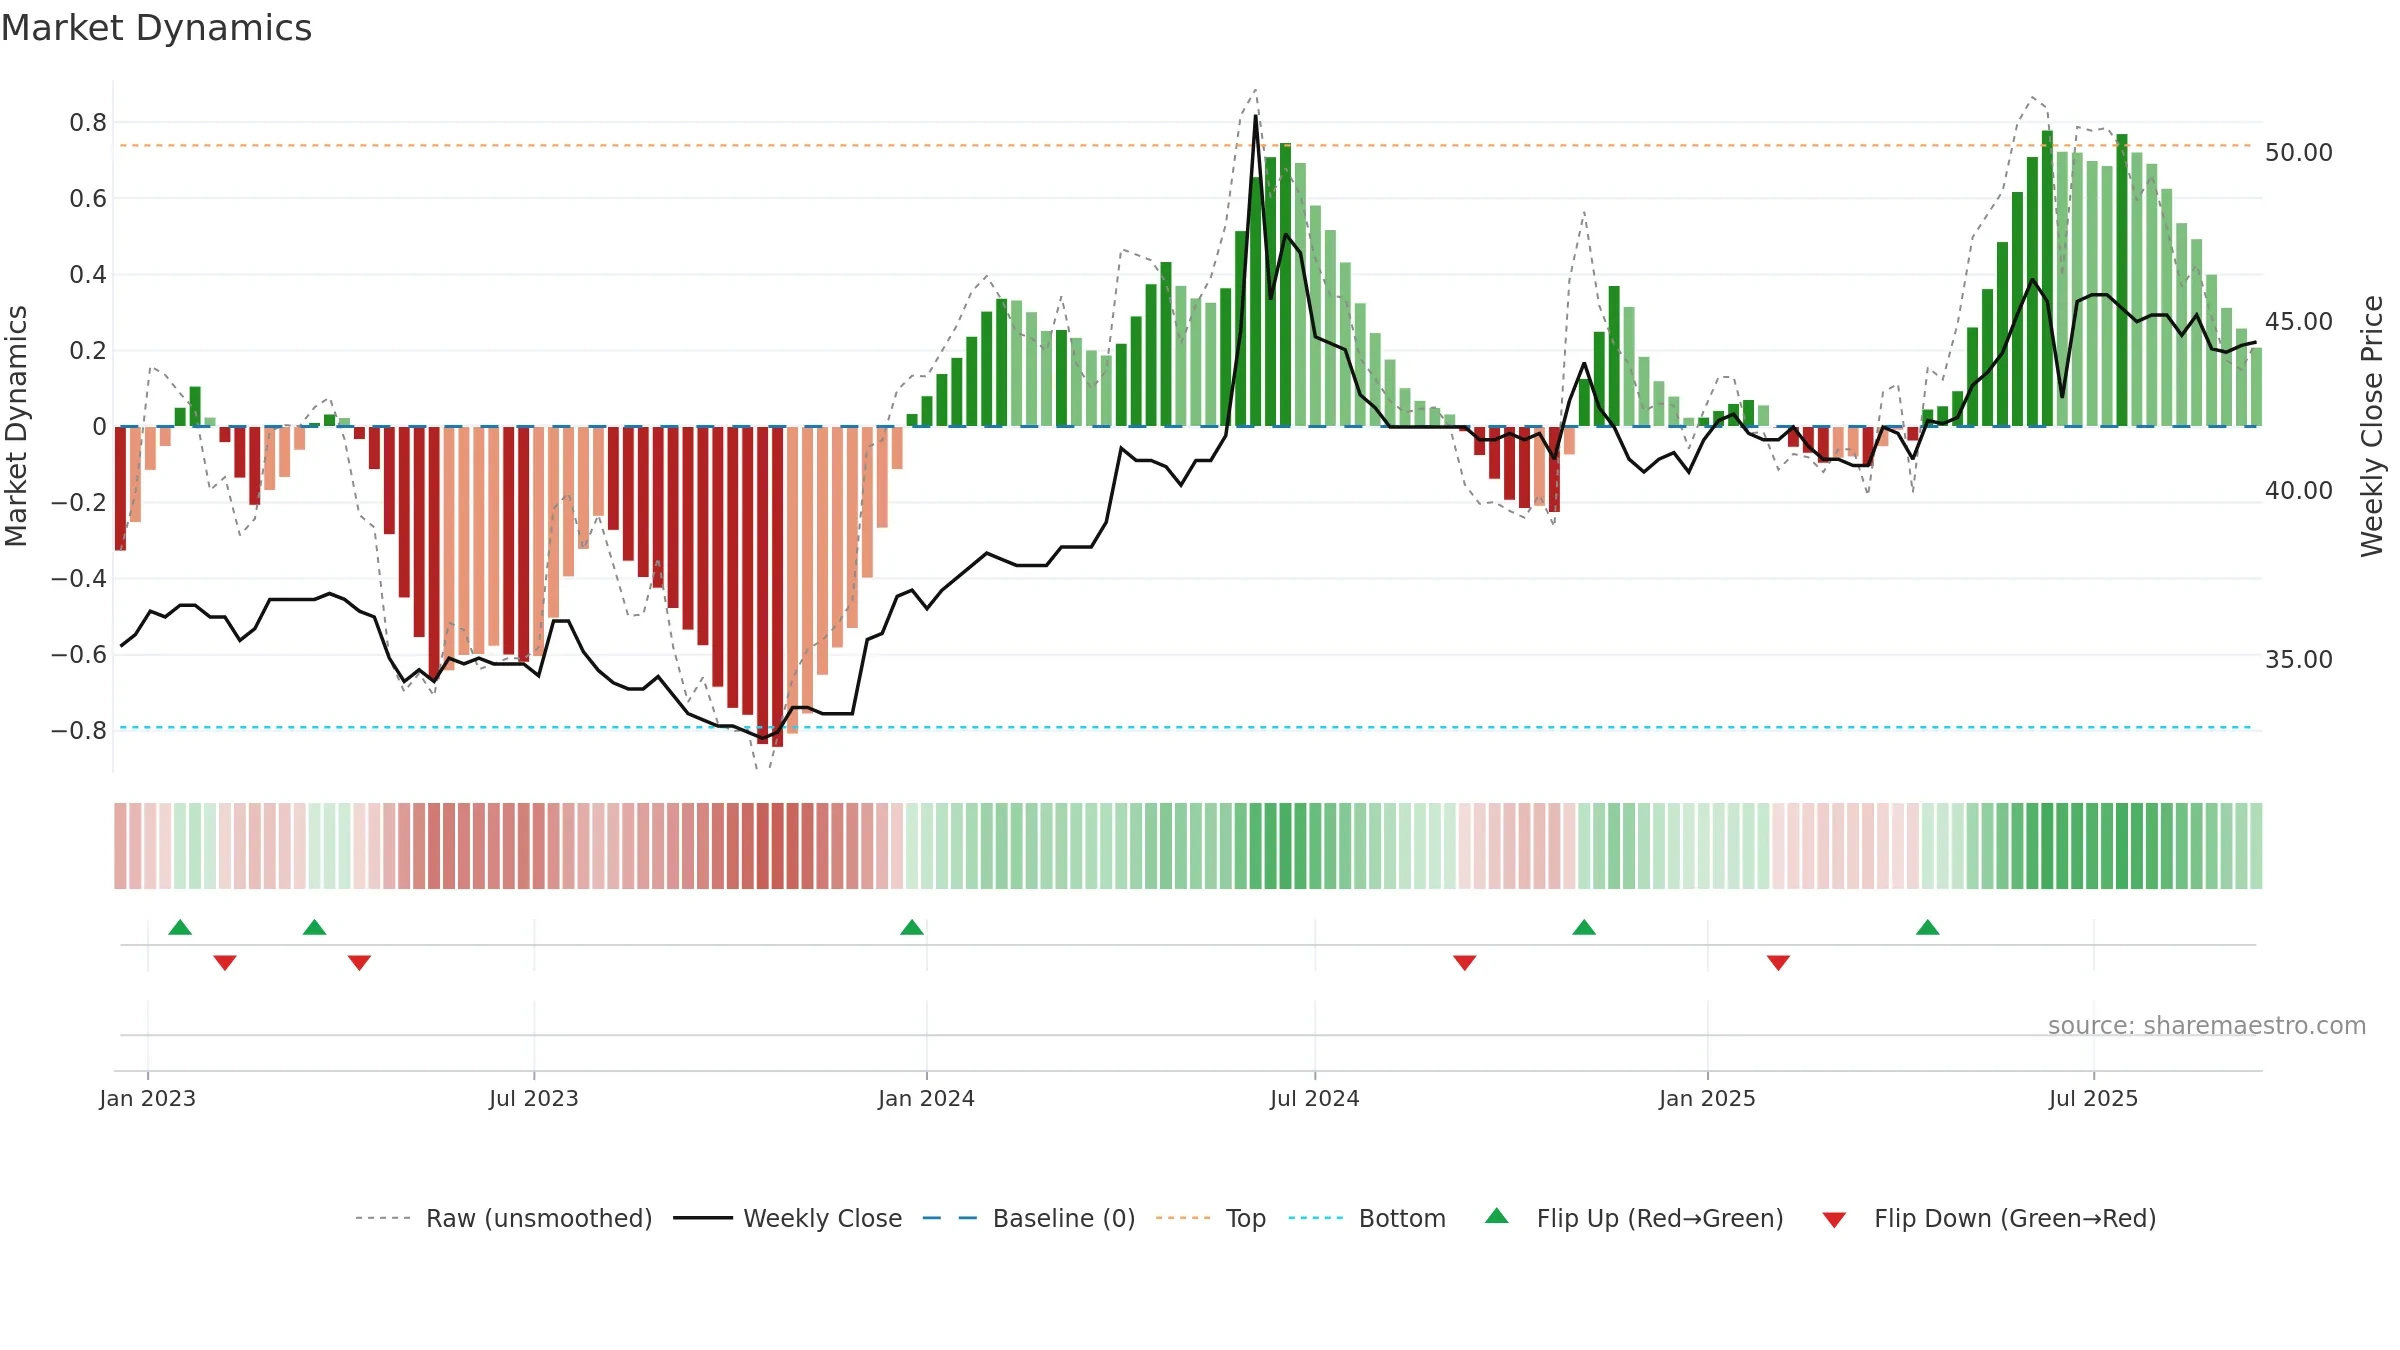Click the Weekly Close Price axis title

pos(2372,426)
